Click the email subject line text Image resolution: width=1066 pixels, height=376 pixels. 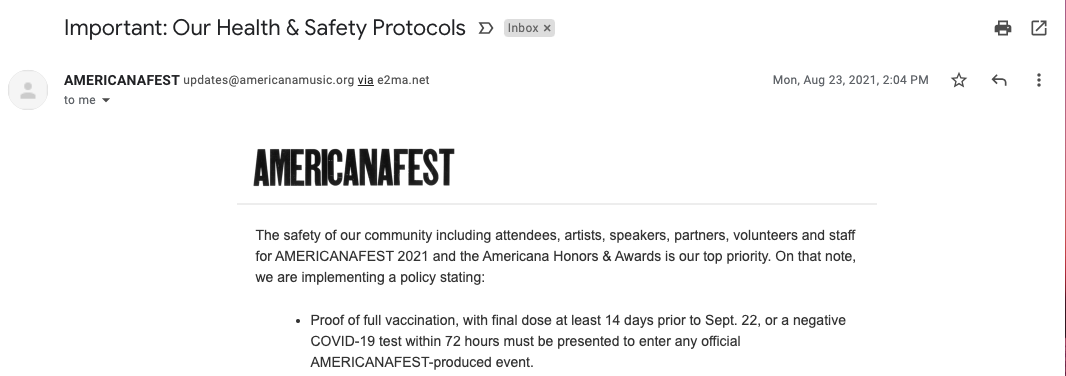[x=264, y=28]
